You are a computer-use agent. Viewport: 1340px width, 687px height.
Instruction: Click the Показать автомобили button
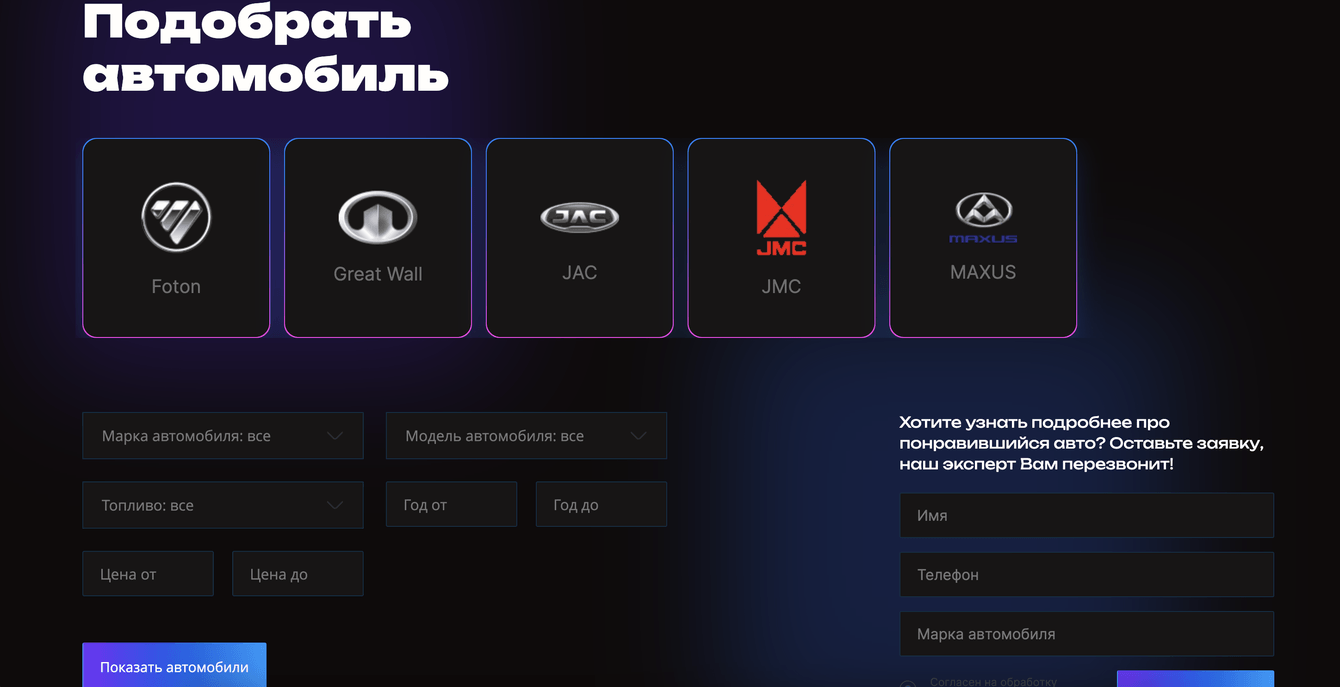pyautogui.click(x=174, y=665)
